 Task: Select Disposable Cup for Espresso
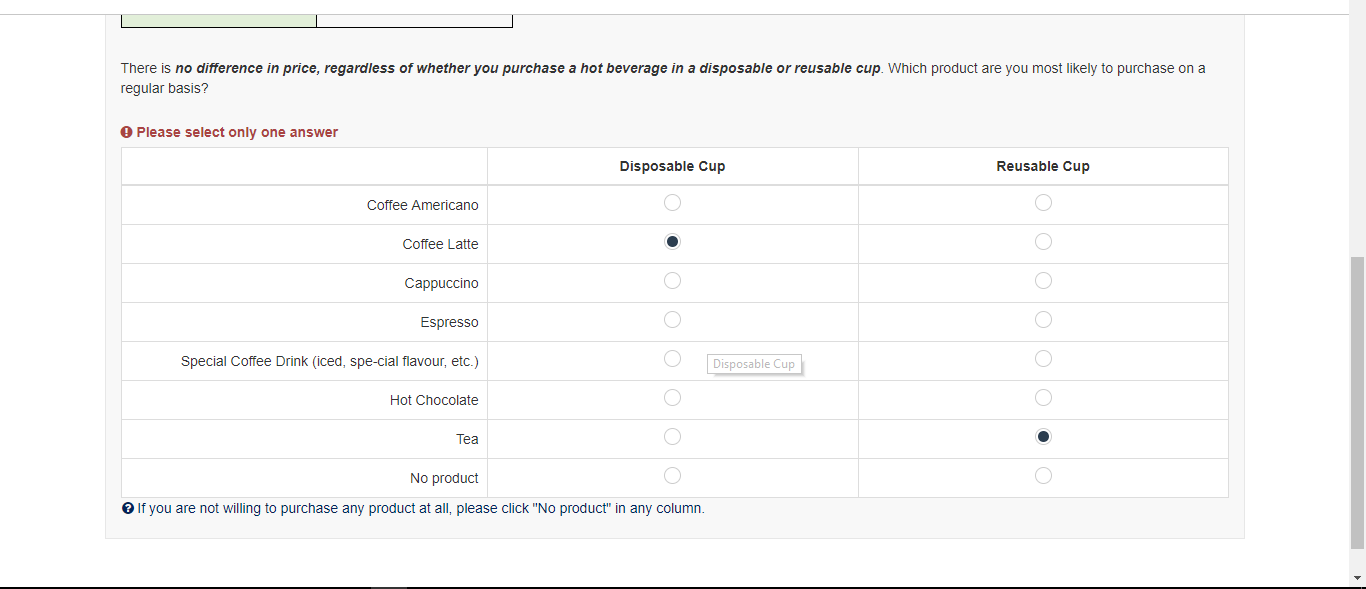pos(672,320)
